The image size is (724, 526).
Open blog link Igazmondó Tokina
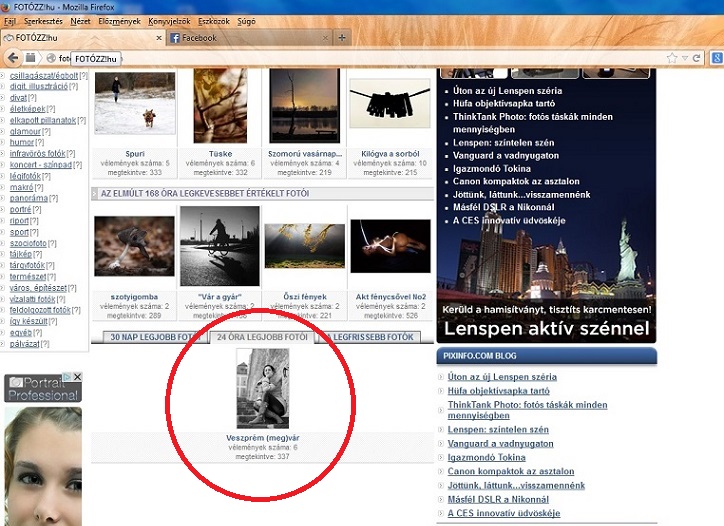[486, 457]
